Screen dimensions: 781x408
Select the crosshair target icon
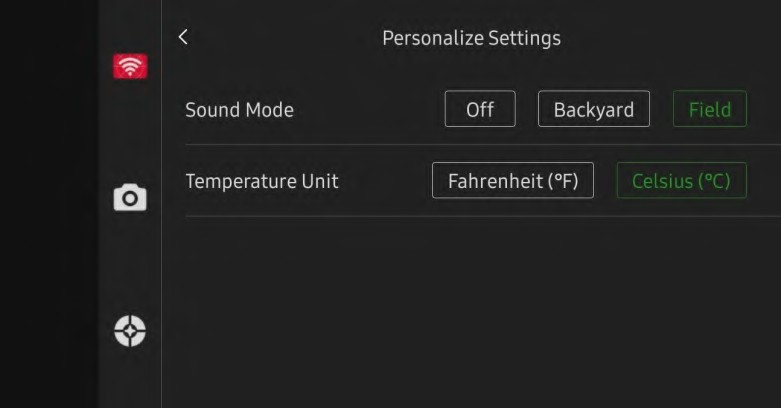pos(130,330)
